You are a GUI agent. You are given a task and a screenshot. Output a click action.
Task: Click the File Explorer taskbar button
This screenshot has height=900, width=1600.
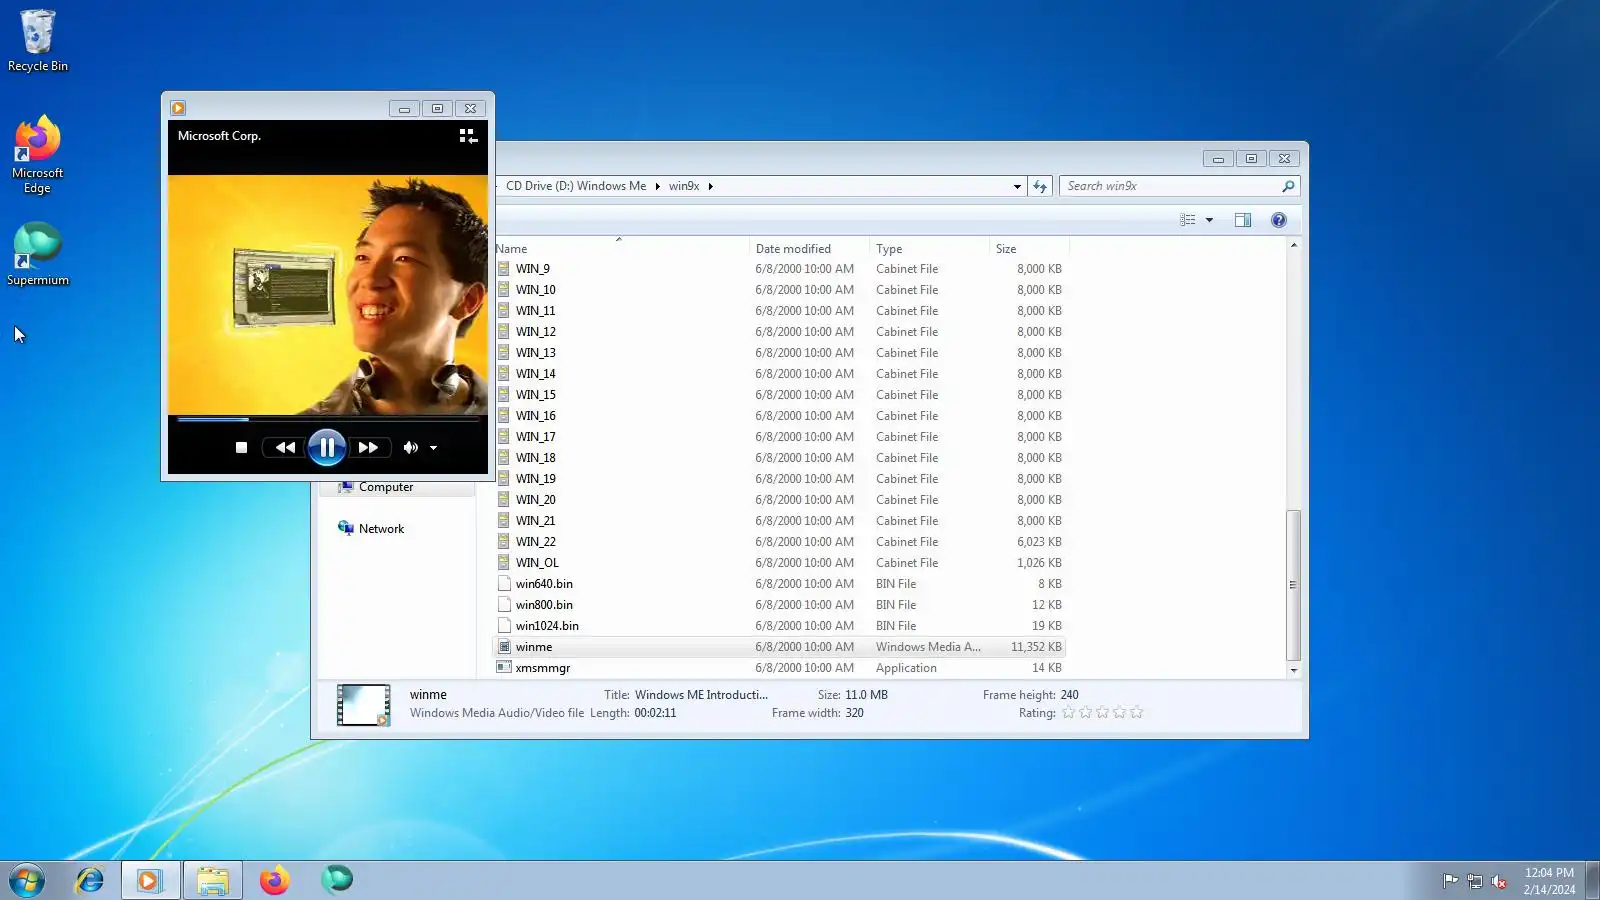pyautogui.click(x=213, y=881)
